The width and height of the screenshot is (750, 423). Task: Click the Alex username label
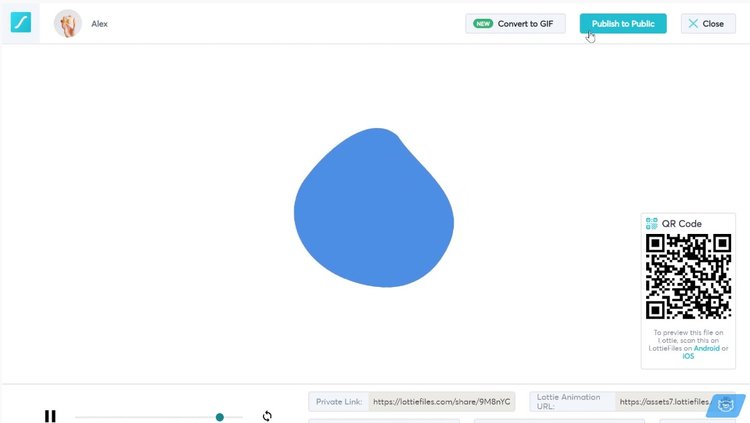[99, 24]
